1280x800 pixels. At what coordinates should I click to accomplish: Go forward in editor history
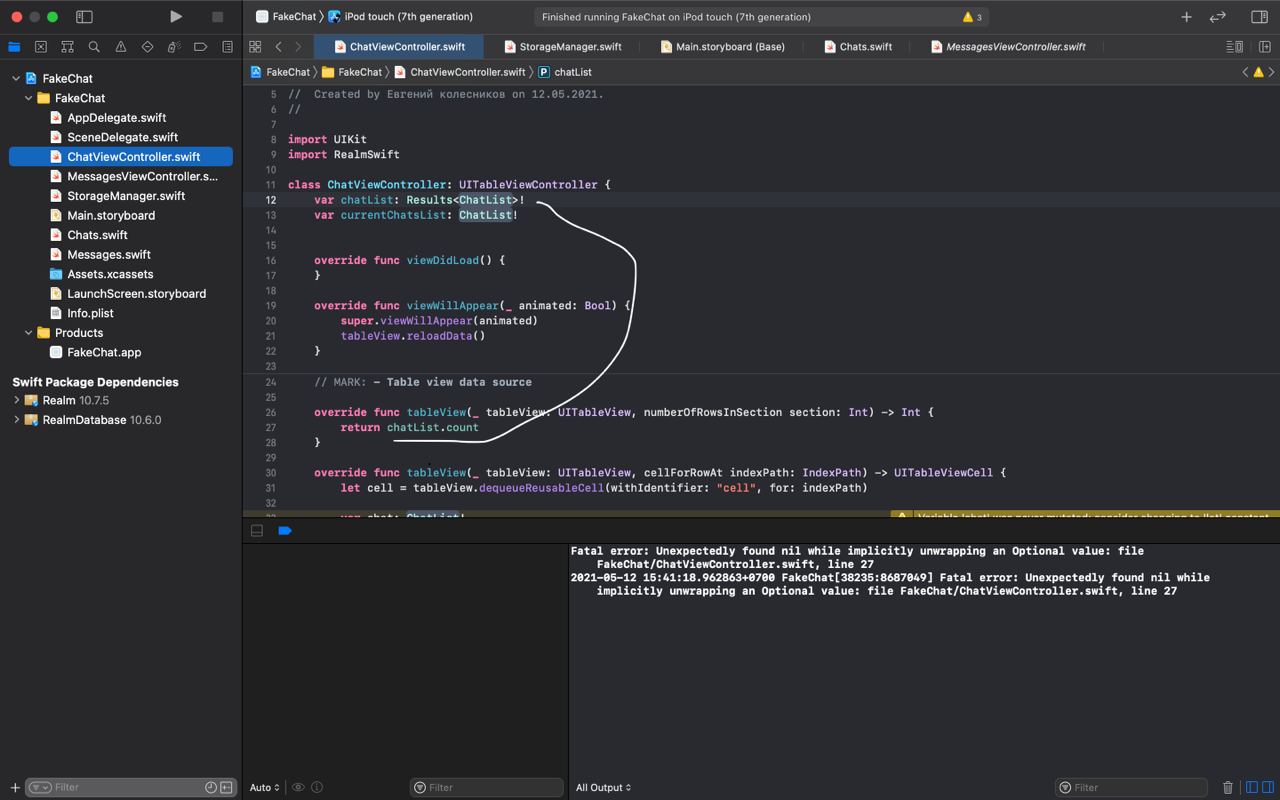(x=297, y=47)
